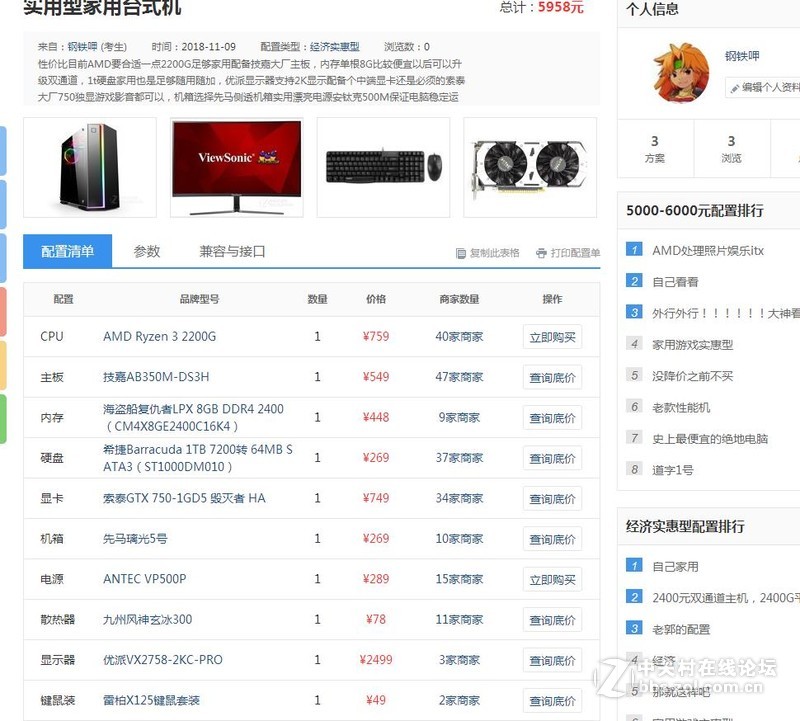Click 立即购买 for ANTEC VP500P
Screen dimensions: 800x721
point(553,580)
